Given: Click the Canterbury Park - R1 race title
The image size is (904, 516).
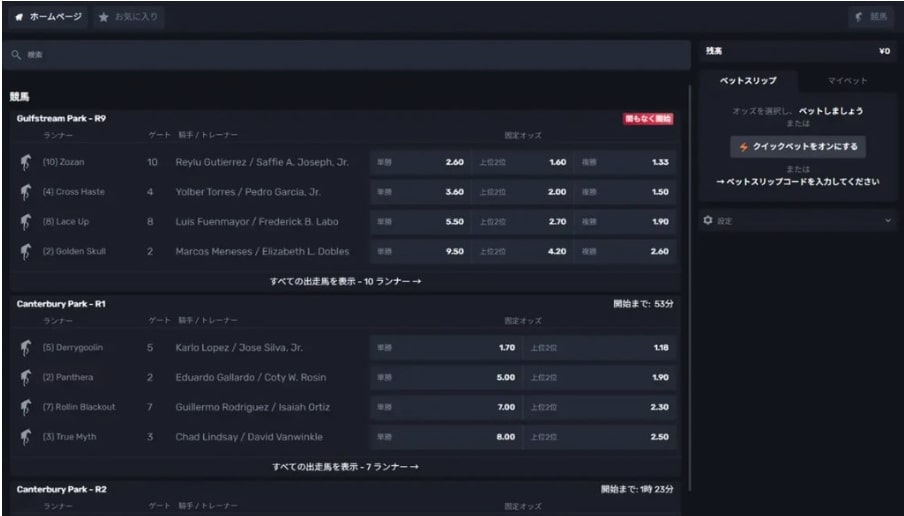Looking at the screenshot, I should [x=61, y=304].
